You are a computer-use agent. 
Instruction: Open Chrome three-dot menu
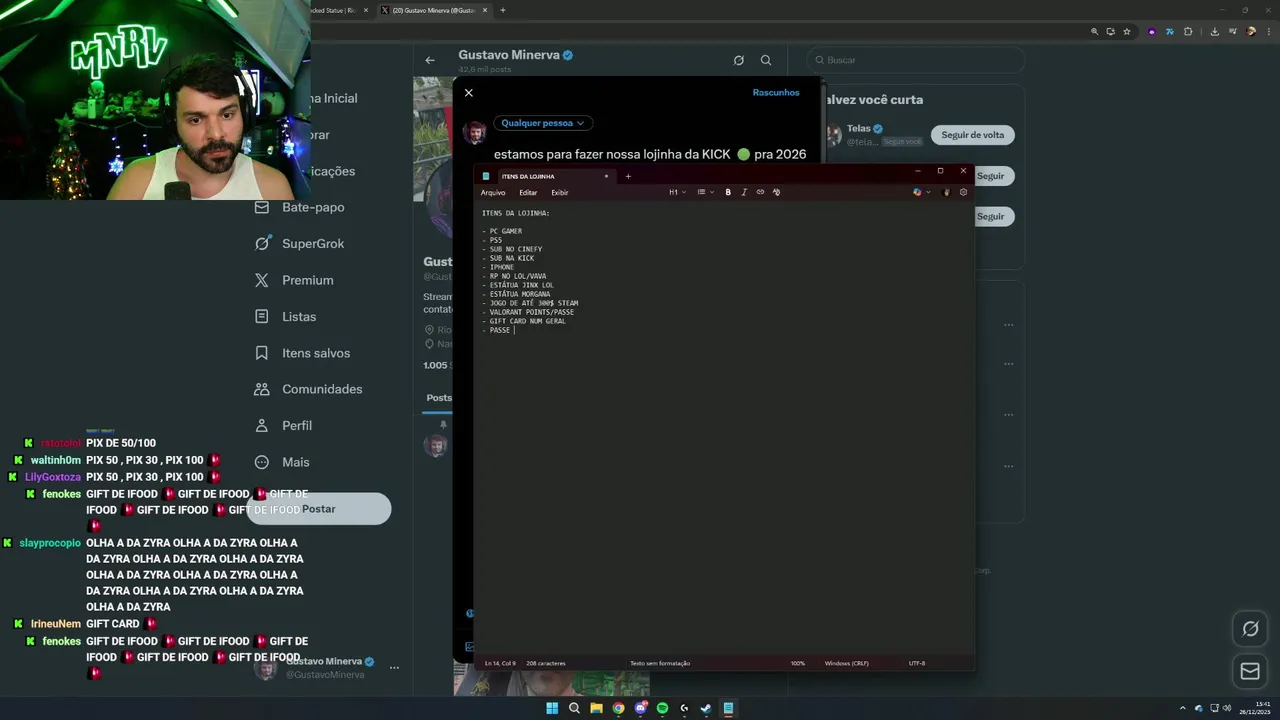pos(1269,31)
